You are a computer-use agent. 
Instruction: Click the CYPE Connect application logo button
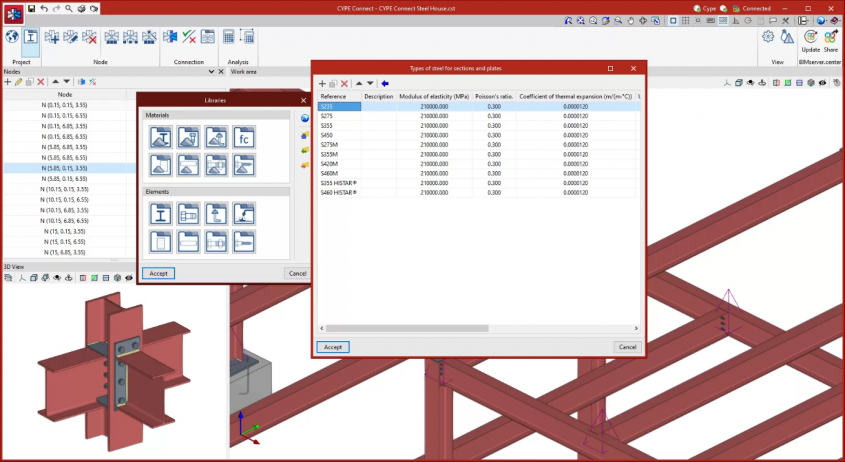[13, 13]
